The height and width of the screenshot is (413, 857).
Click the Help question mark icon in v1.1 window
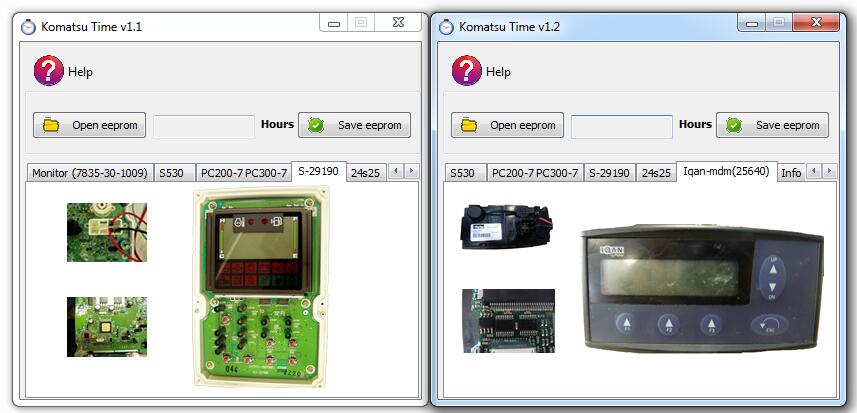tap(49, 71)
